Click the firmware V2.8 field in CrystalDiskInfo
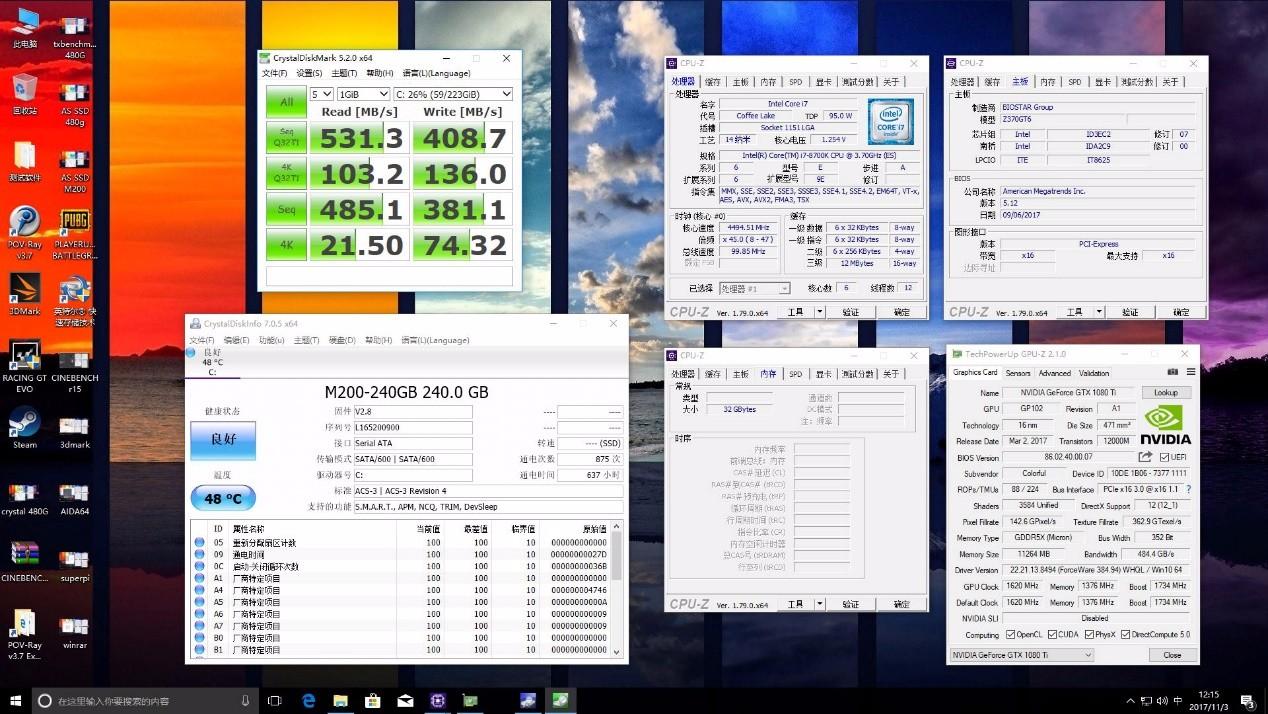1268x714 pixels. pos(413,411)
